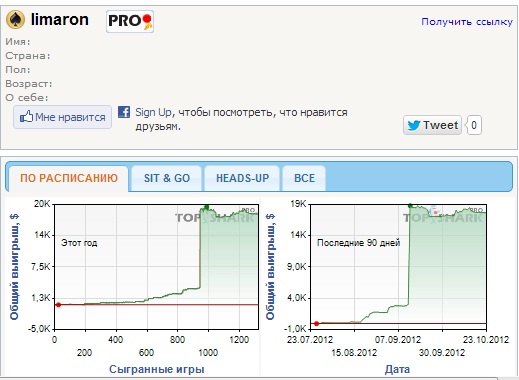Screen dimensions: 519x380
Task: Click the red start marker on 90-day chart
Action: (x=316, y=323)
